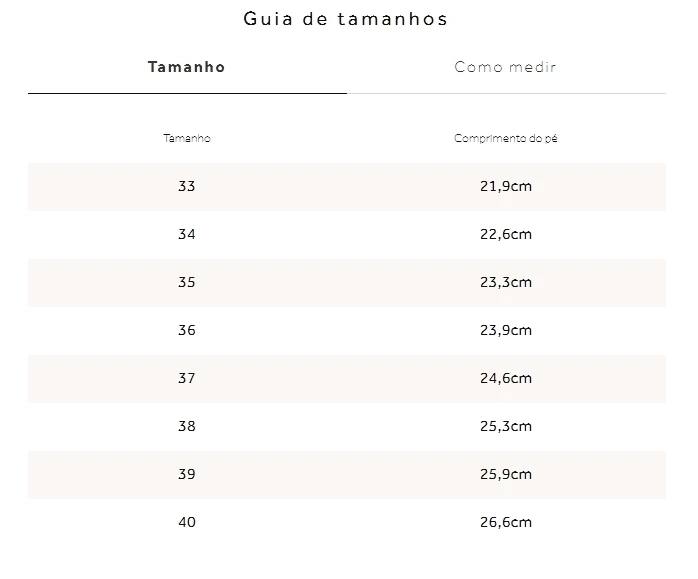Viewport: 698px width, 579px height.
Task: Click the 21,9cm foot length value
Action: pyautogui.click(x=506, y=186)
